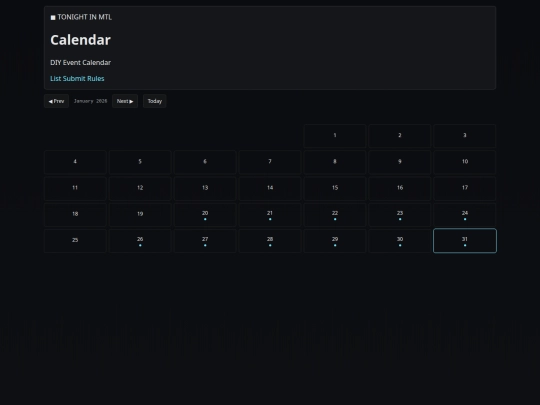Show events for day 29
This screenshot has width=540, height=405.
(x=335, y=240)
